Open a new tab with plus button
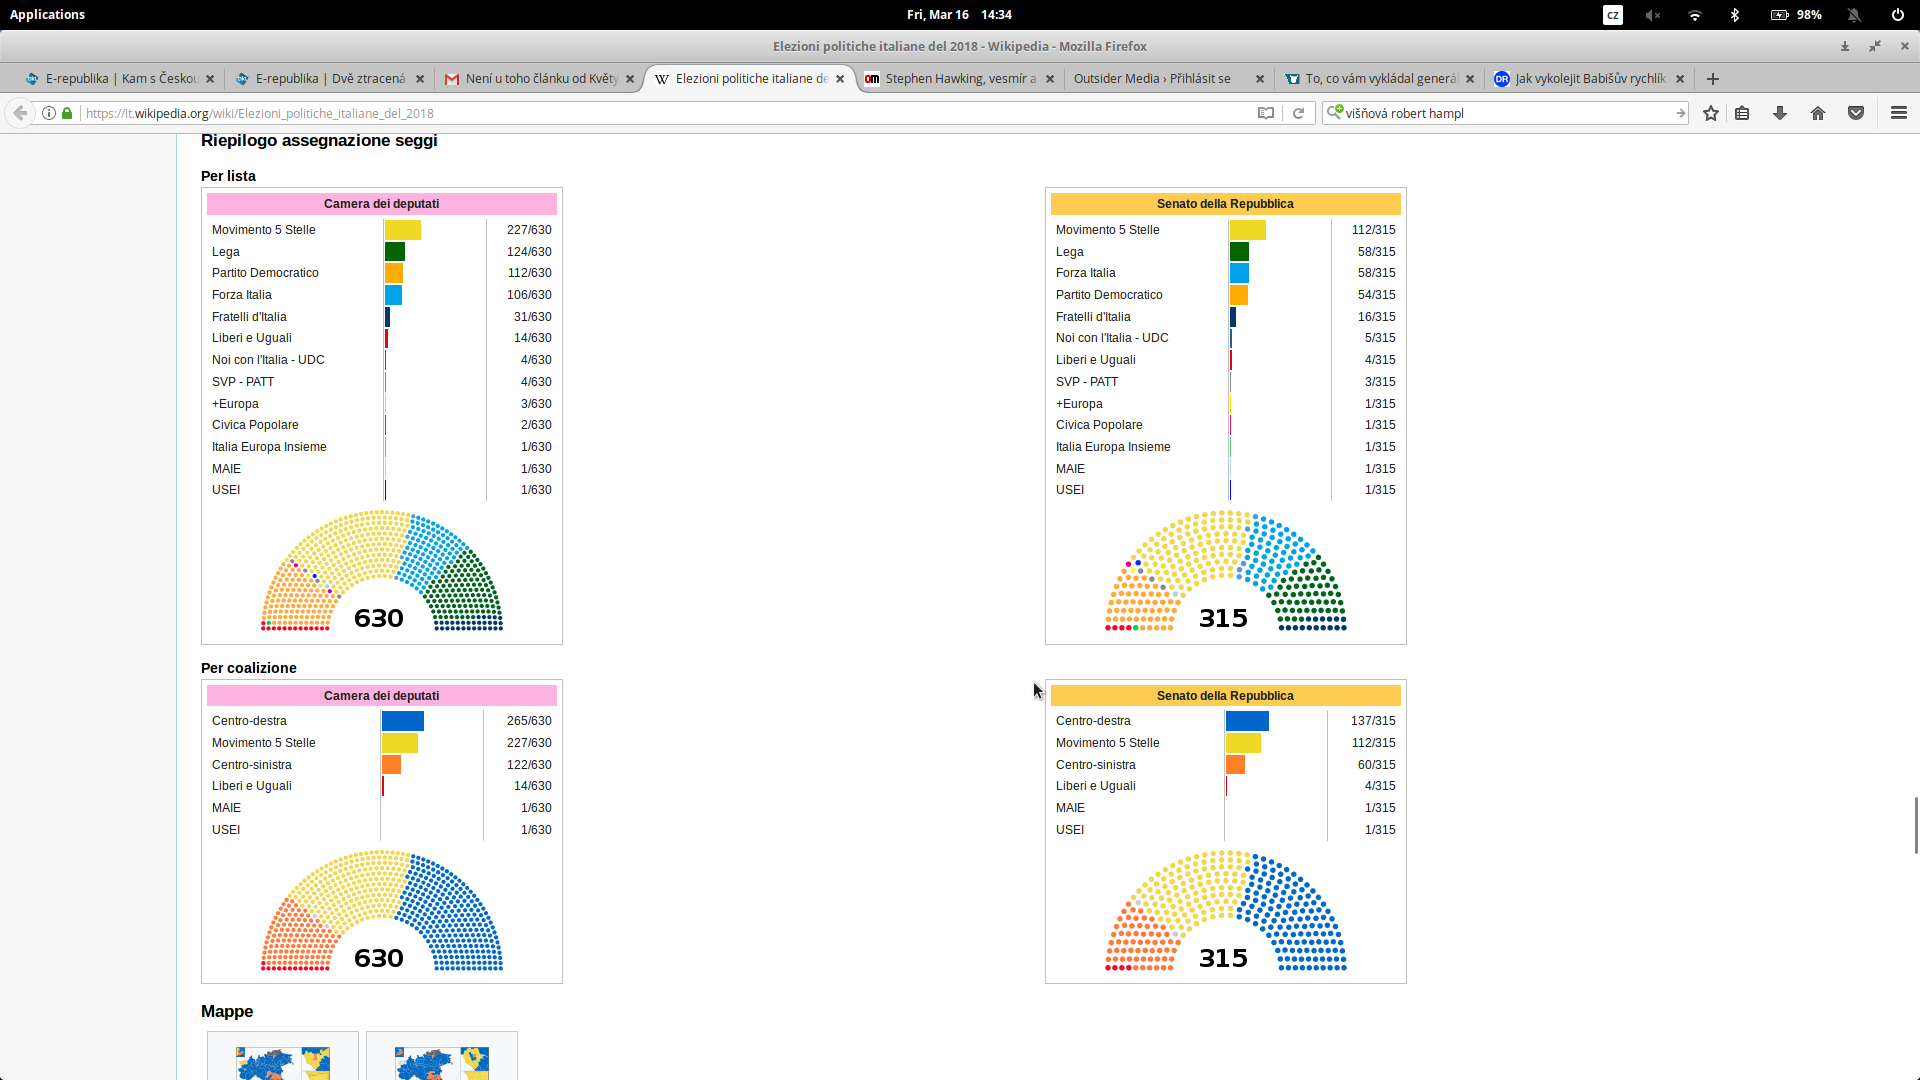The image size is (1920, 1080). pos(1713,79)
